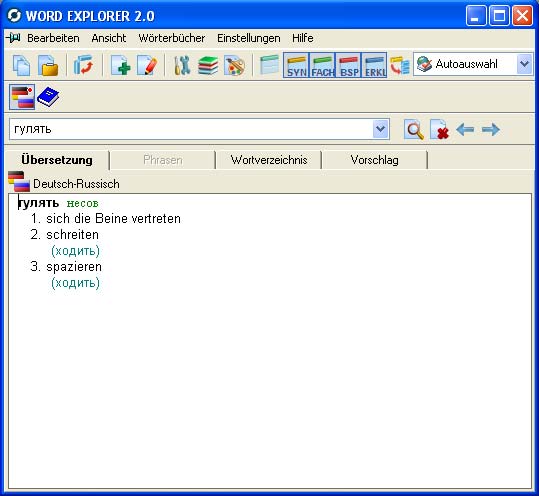This screenshot has width=539, height=496.
Task: Toggle the SYN synonyms button
Action: click(x=296, y=65)
